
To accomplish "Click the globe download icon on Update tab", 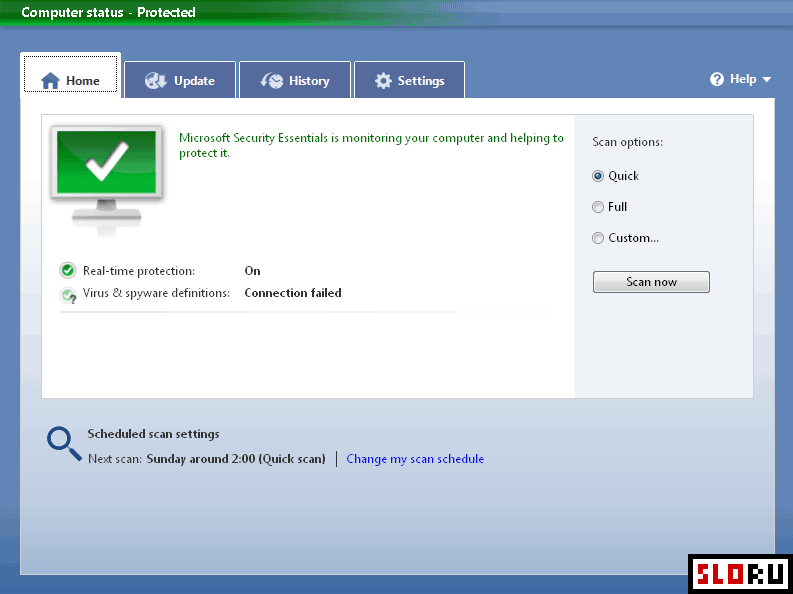I will tap(155, 80).
